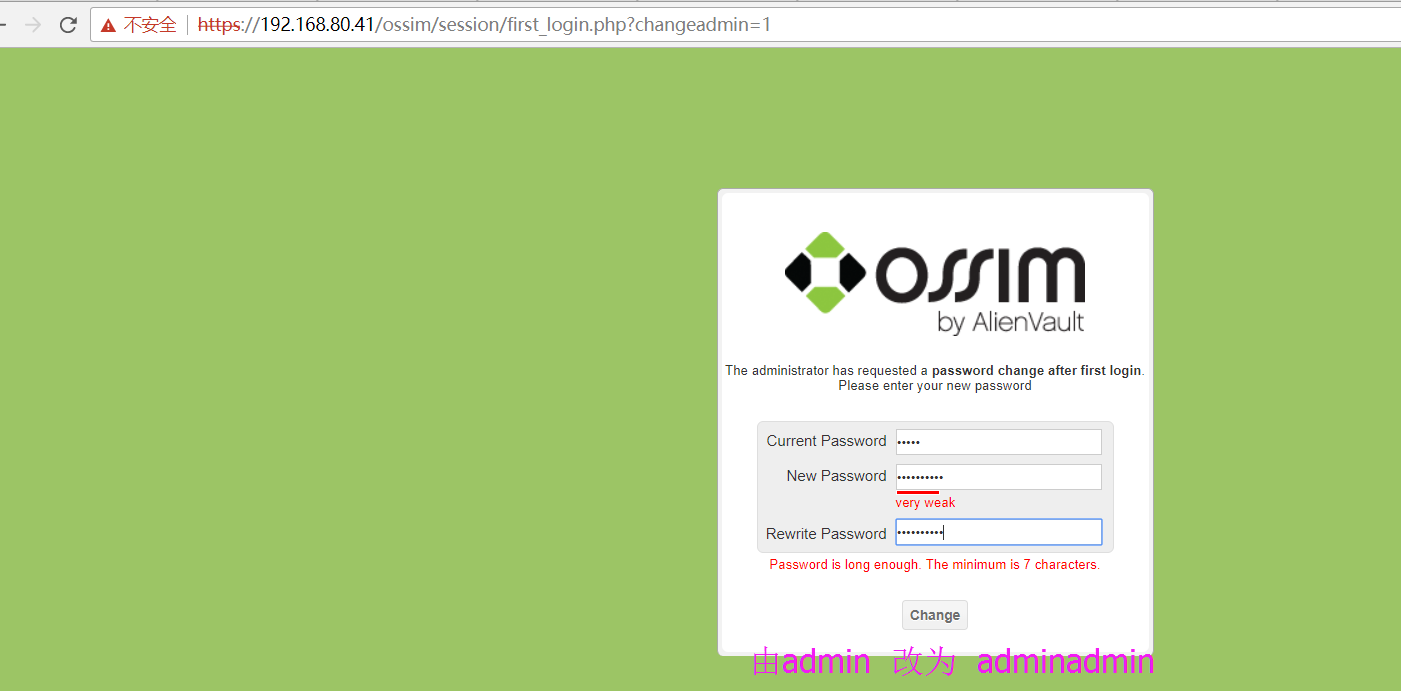Click the '不安全' security label

tap(150, 25)
